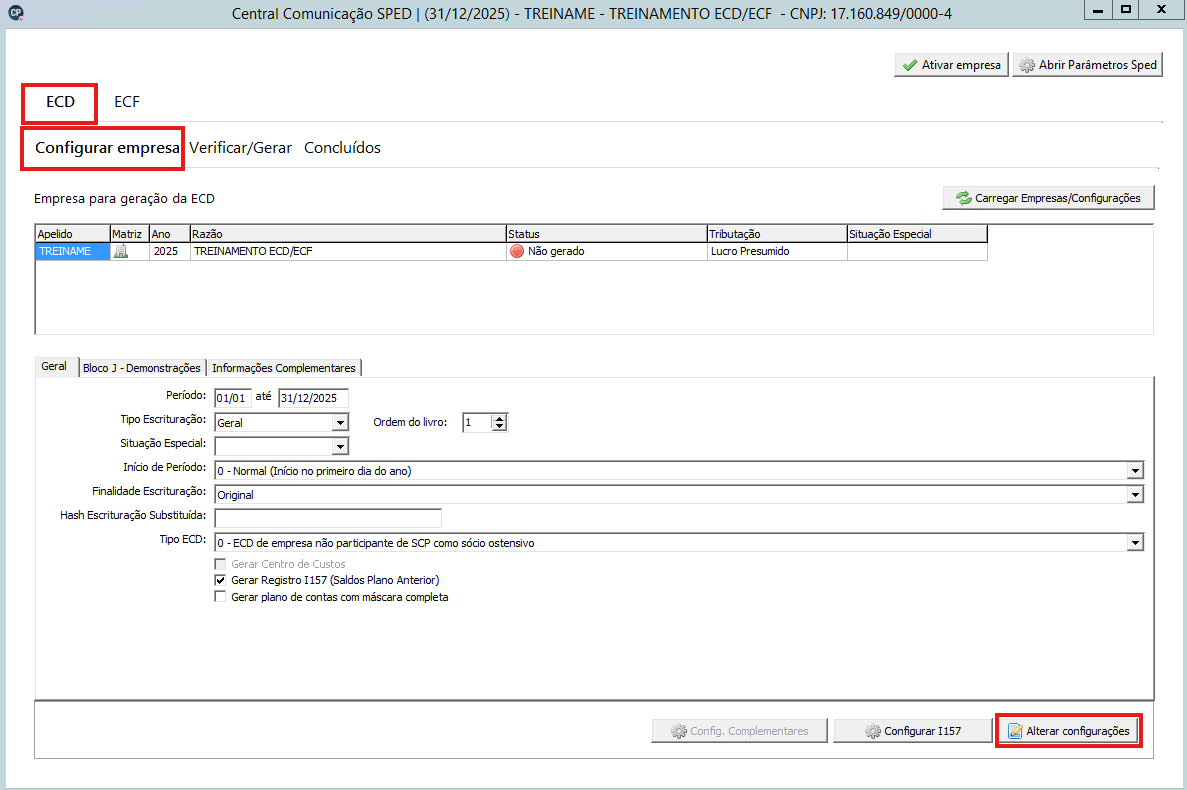Maximize the Central Comunicação SPED window
The height and width of the screenshot is (790, 1187).
1126,10
